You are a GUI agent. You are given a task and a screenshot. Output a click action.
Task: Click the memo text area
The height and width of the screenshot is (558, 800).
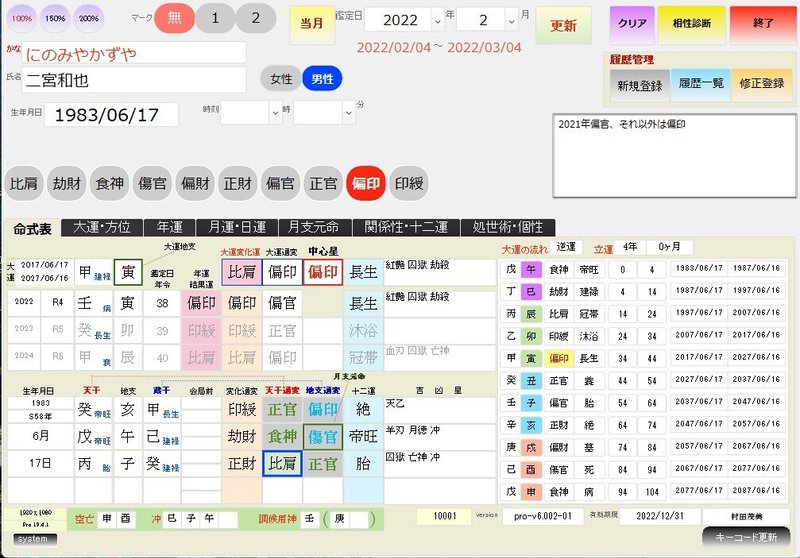pyautogui.click(x=674, y=156)
